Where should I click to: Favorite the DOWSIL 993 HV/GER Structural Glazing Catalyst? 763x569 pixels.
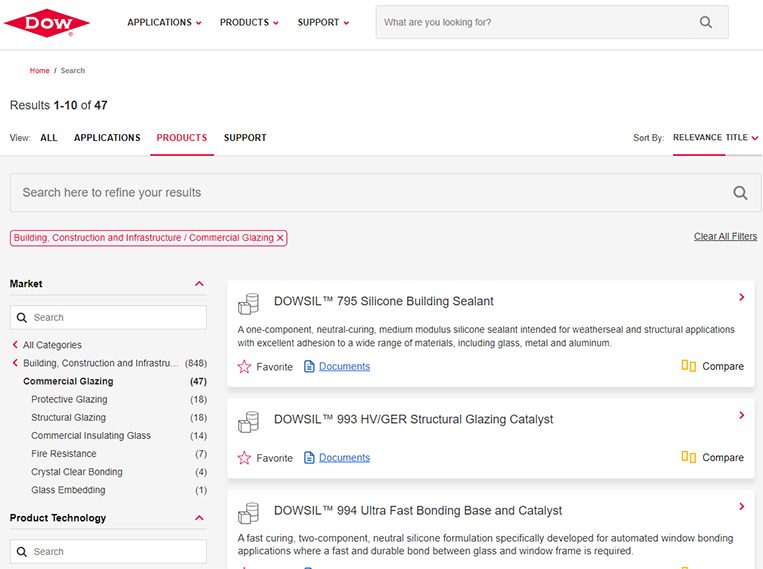click(x=245, y=458)
